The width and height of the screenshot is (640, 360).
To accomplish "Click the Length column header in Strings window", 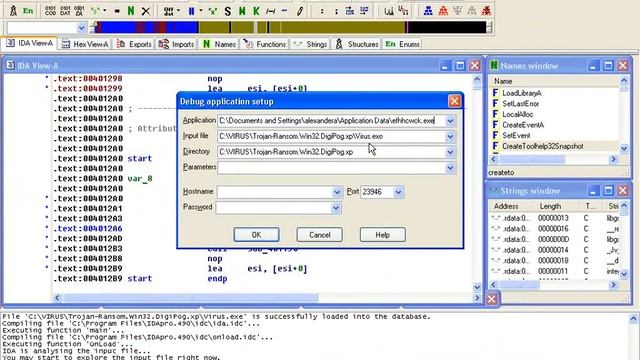I will point(550,207).
